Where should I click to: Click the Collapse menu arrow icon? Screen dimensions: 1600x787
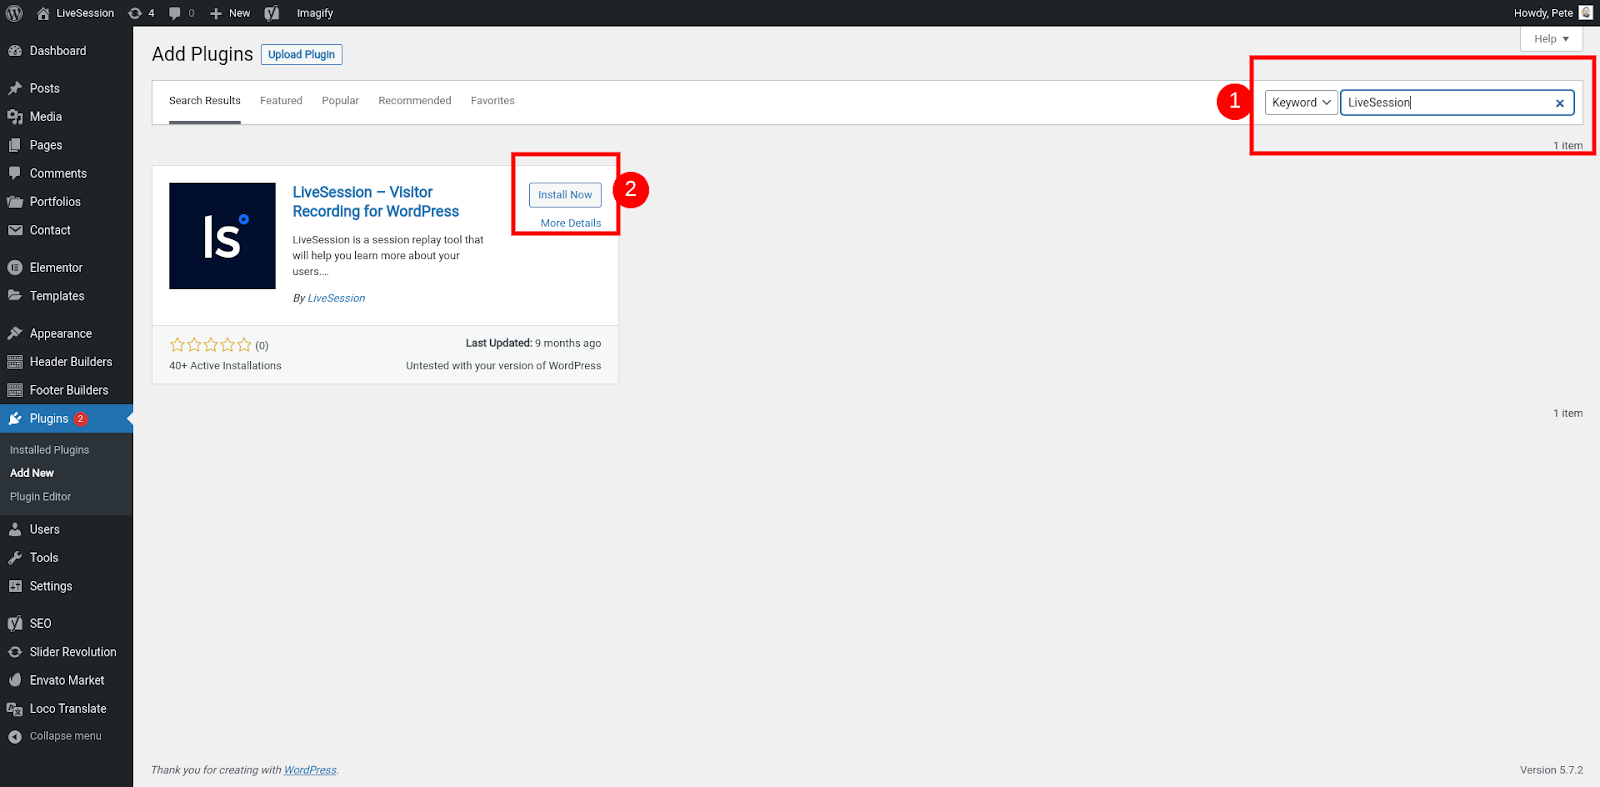(15, 737)
